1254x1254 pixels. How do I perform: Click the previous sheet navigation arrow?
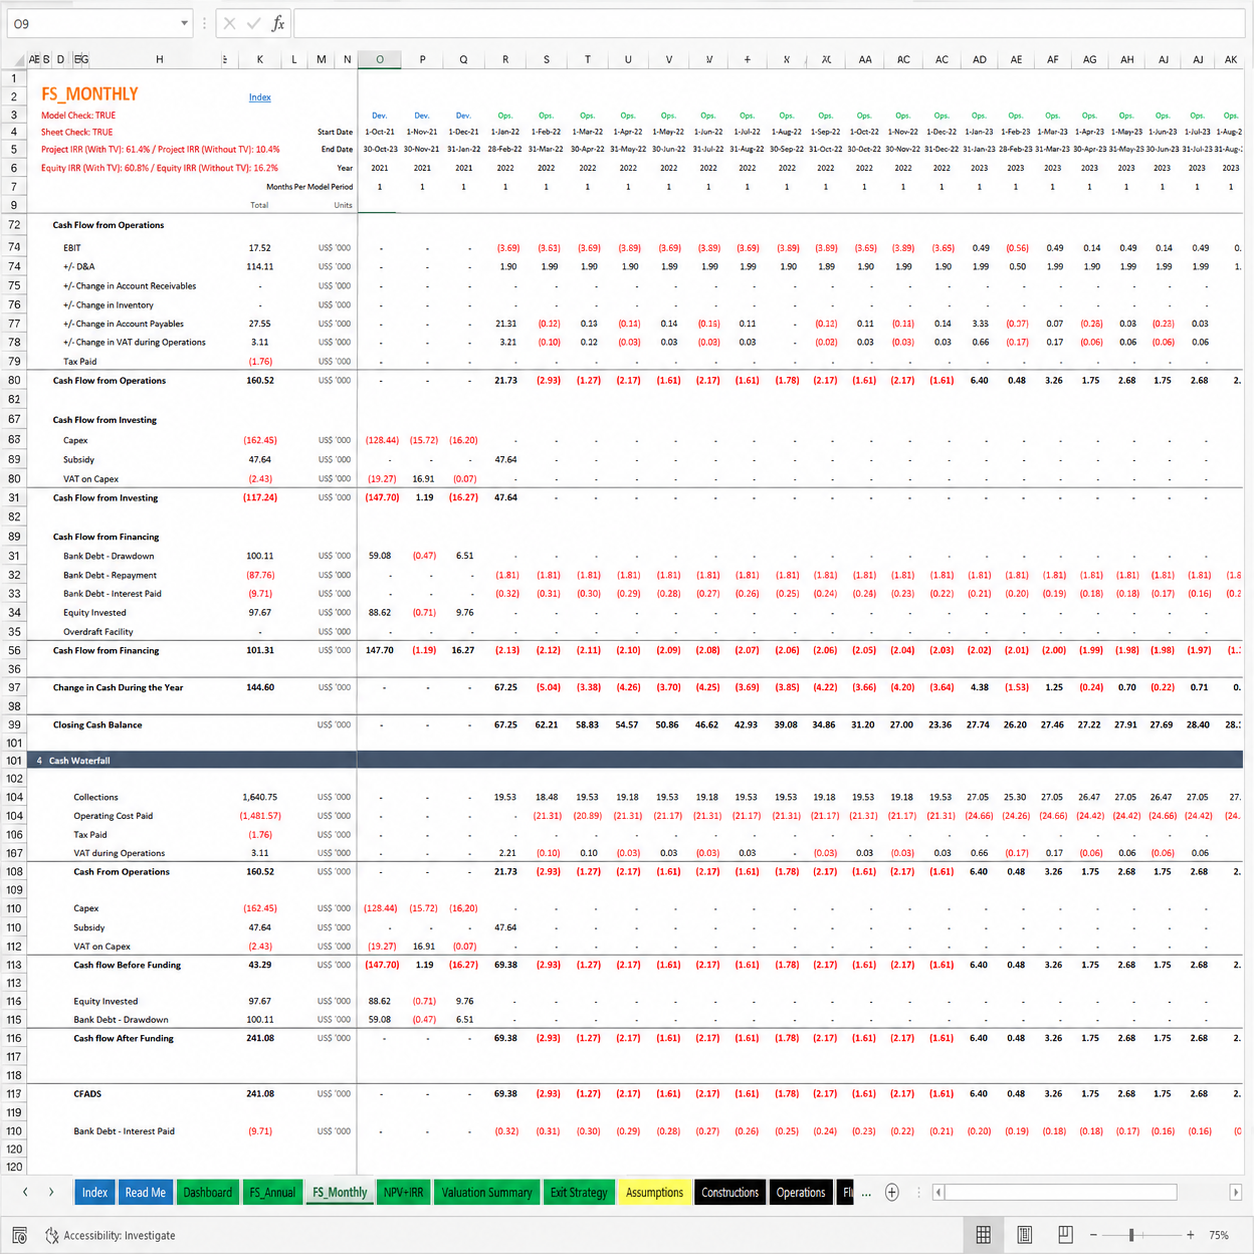(25, 1192)
